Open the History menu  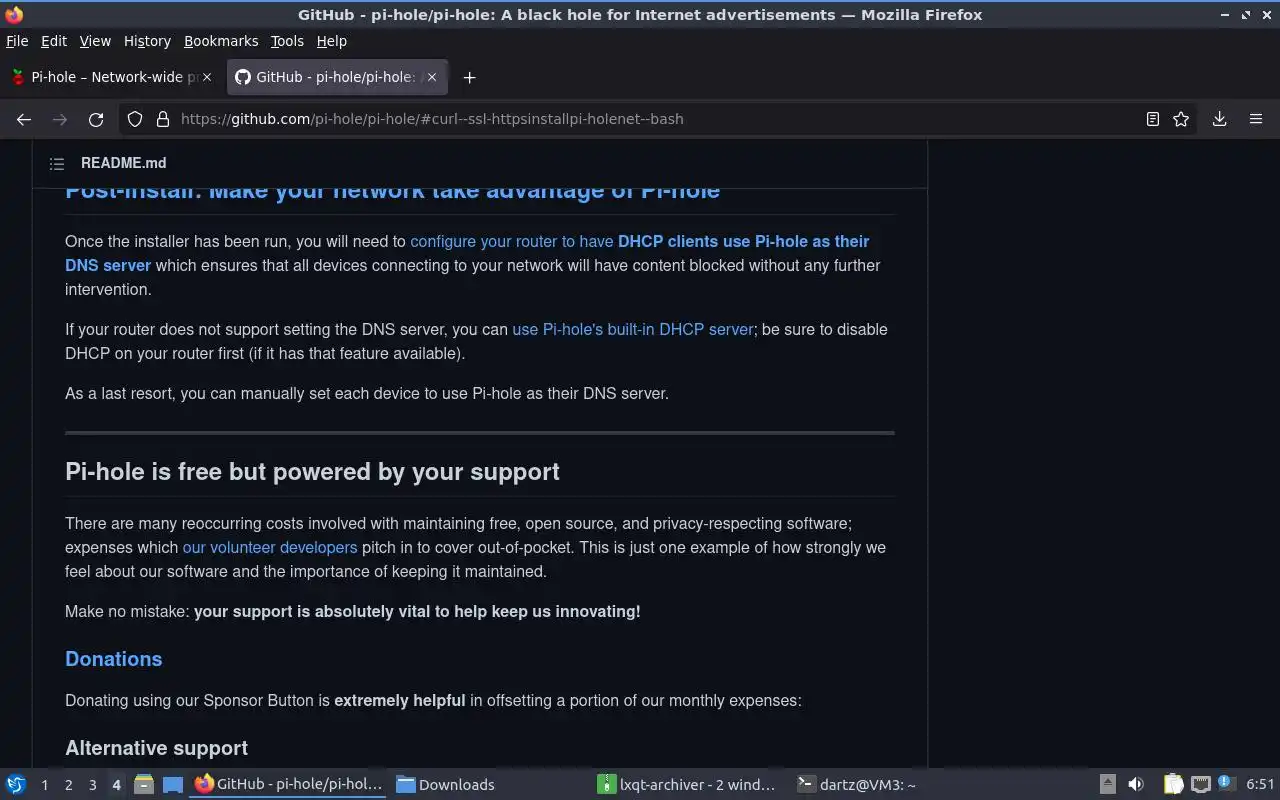pos(147,41)
